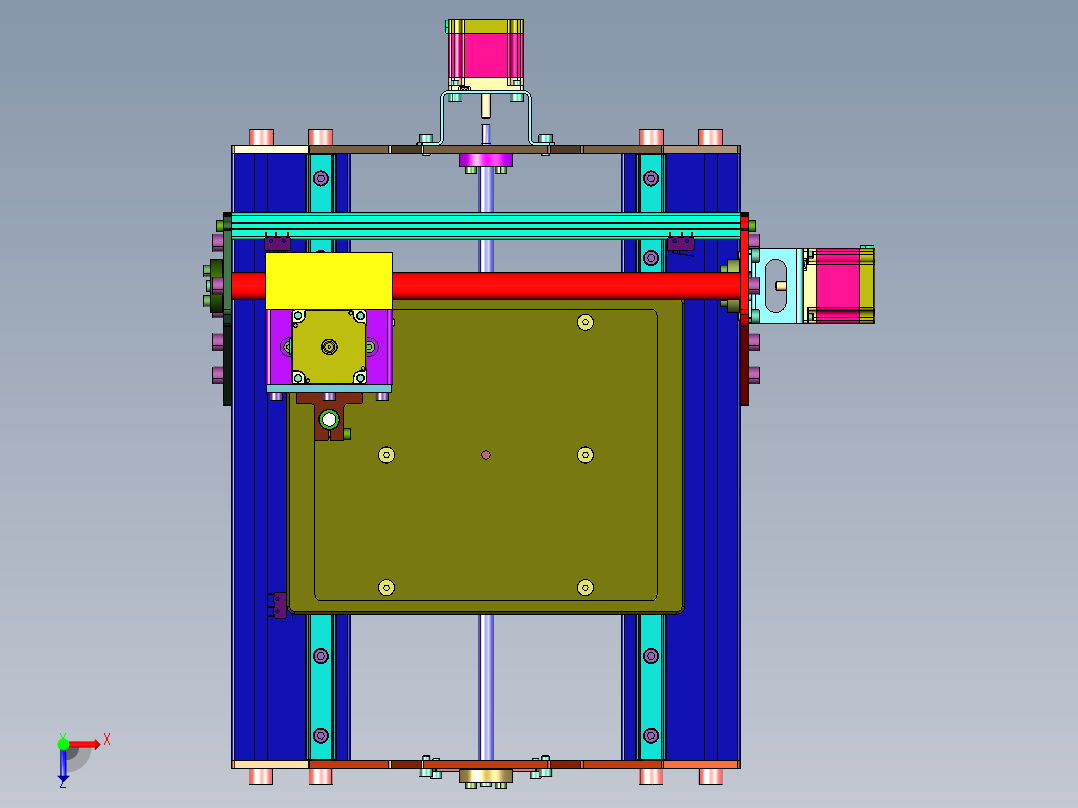
Task: Select the purple limit switch under the extrusion's right end
Action: [681, 243]
